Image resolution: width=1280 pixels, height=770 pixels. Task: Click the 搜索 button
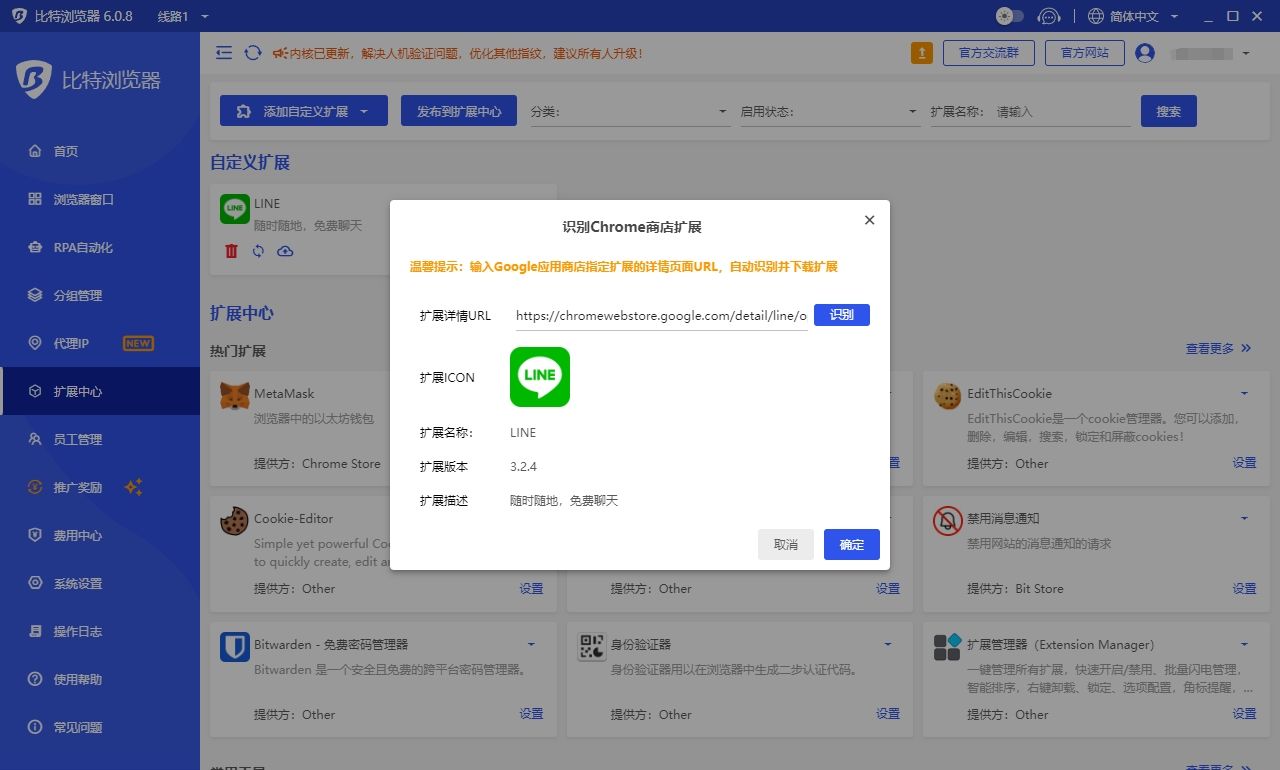[1169, 111]
